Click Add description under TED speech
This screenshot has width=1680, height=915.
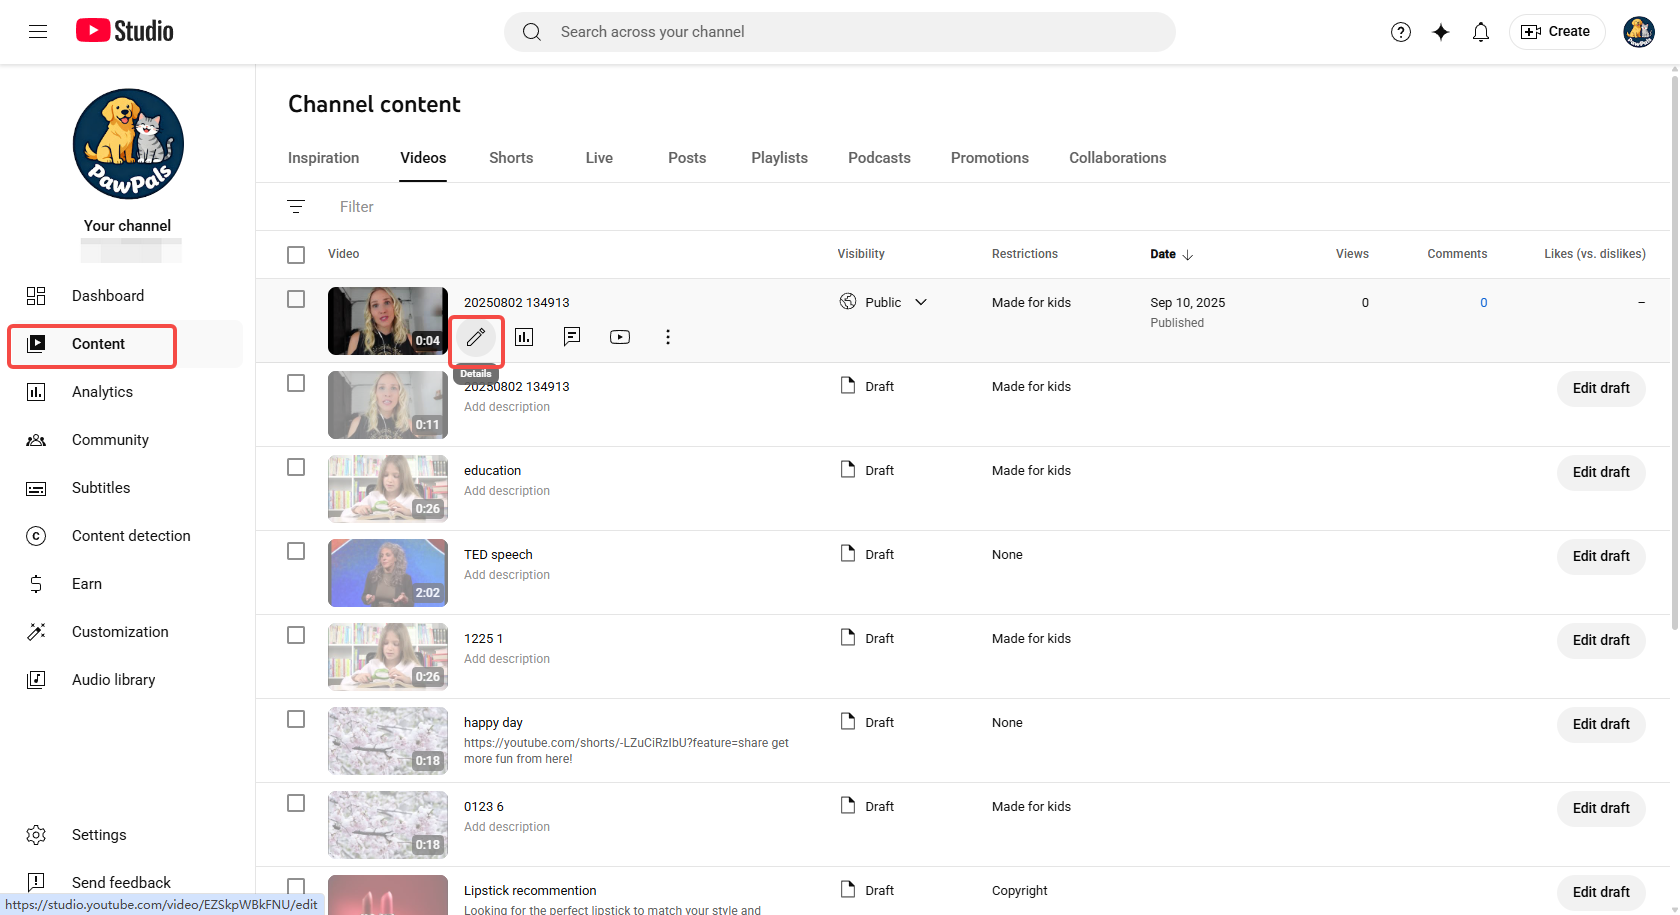(506, 574)
